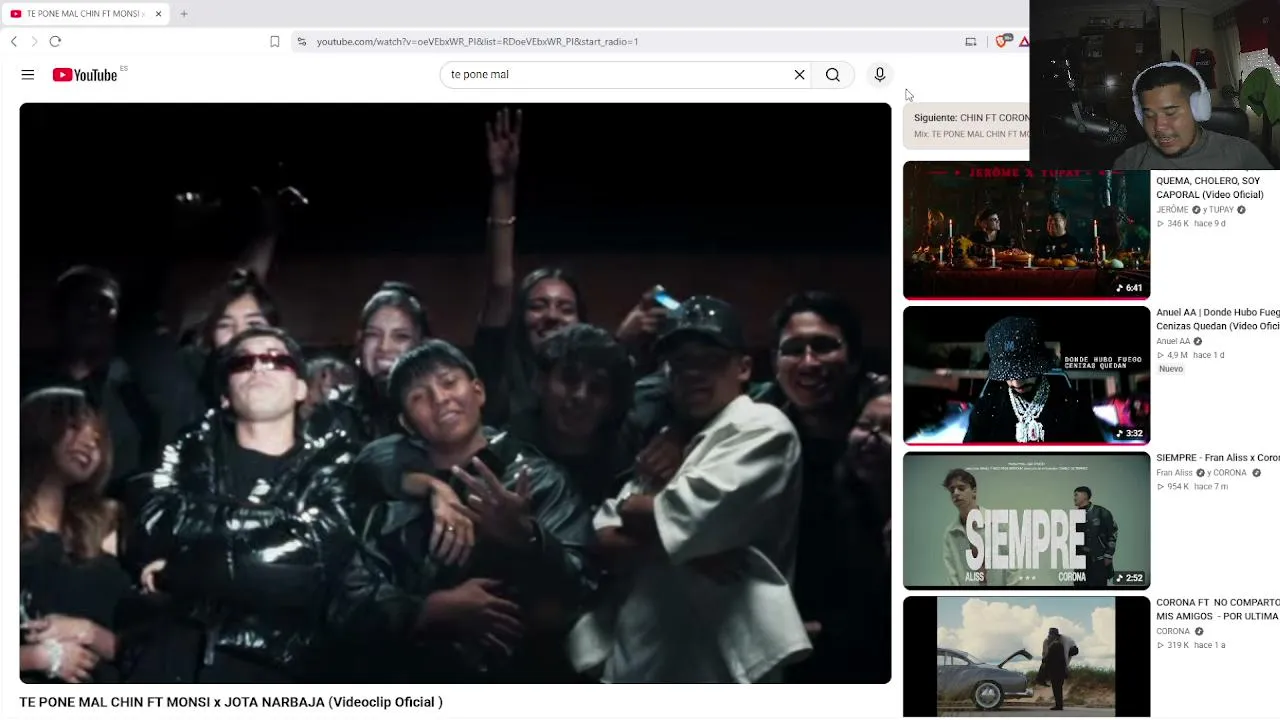Click the 2:52 duration badge

click(x=1129, y=578)
